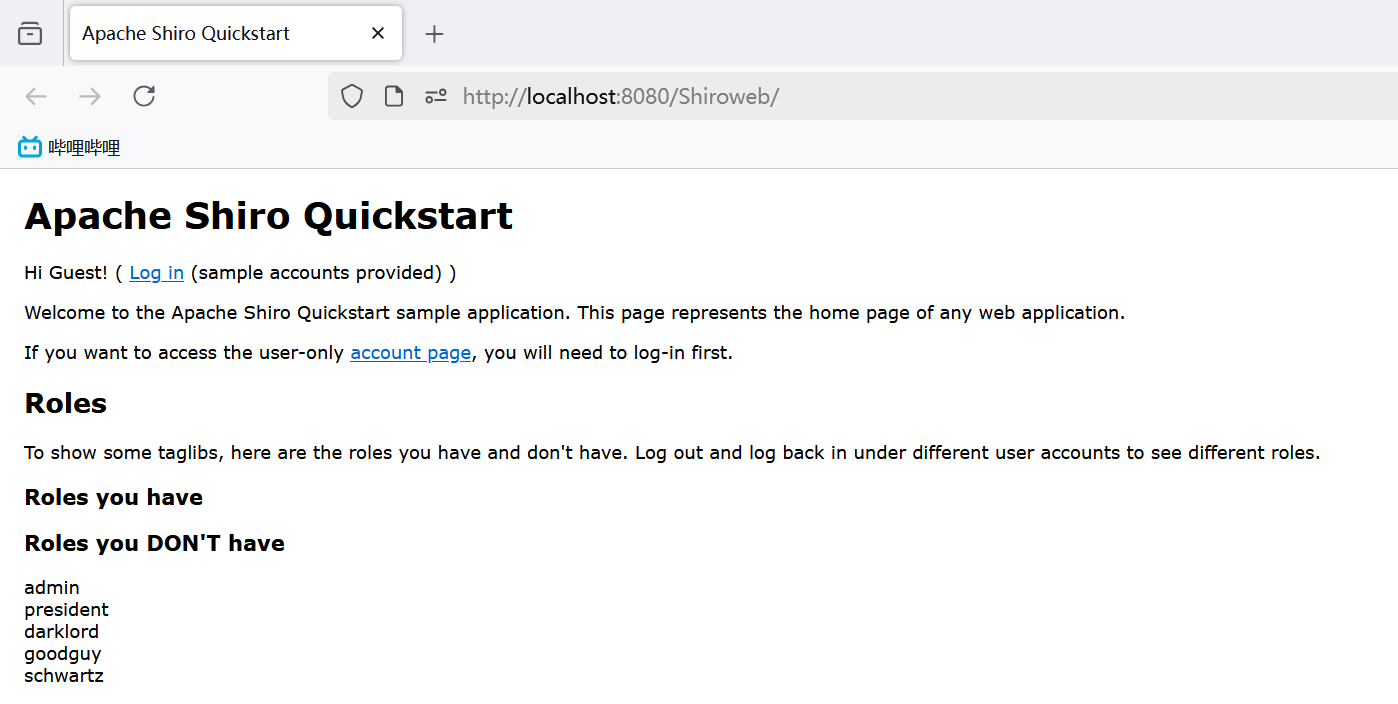The height and width of the screenshot is (704, 1398).
Task: Click the text '(sample accounts provided)'
Action: click(x=316, y=273)
